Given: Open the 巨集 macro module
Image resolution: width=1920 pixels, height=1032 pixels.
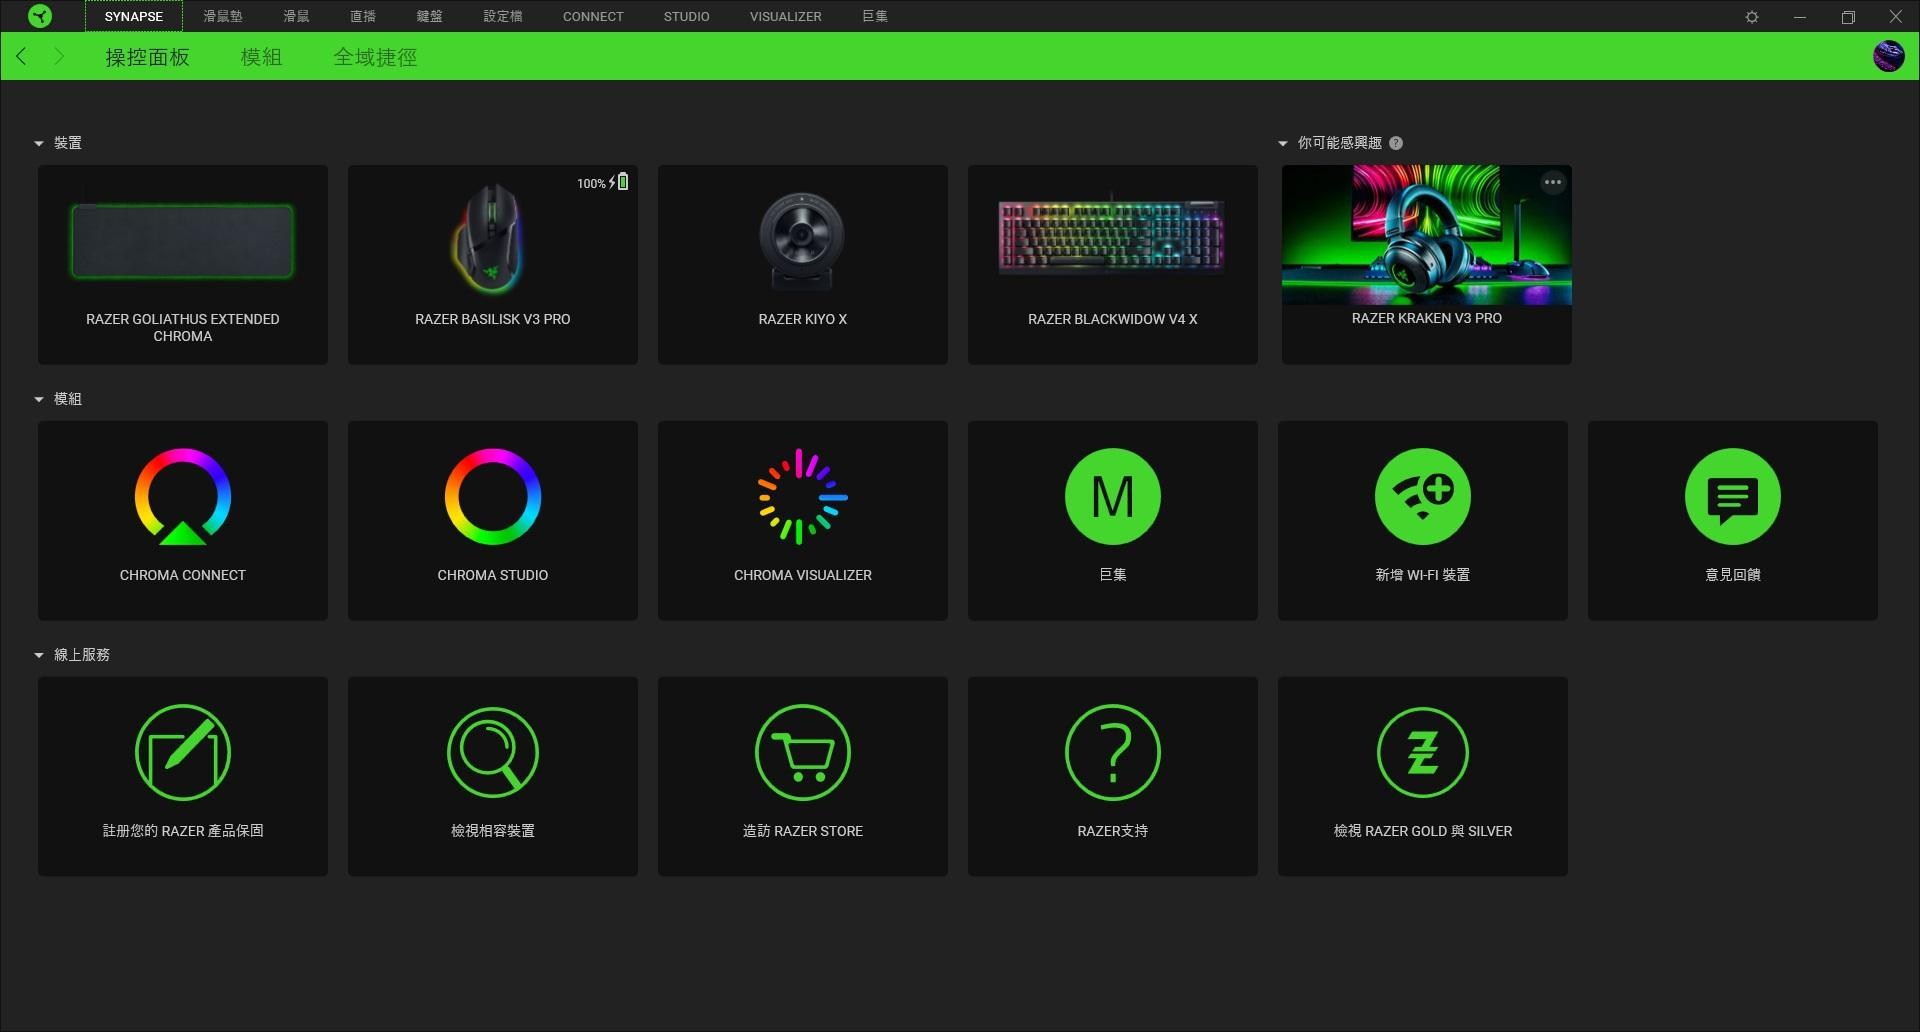Looking at the screenshot, I should [x=1112, y=520].
